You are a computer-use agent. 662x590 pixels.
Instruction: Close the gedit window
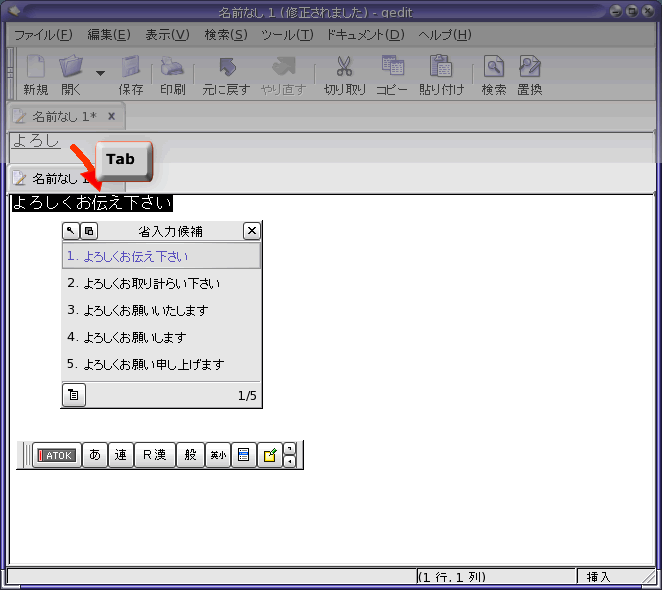tap(648, 11)
